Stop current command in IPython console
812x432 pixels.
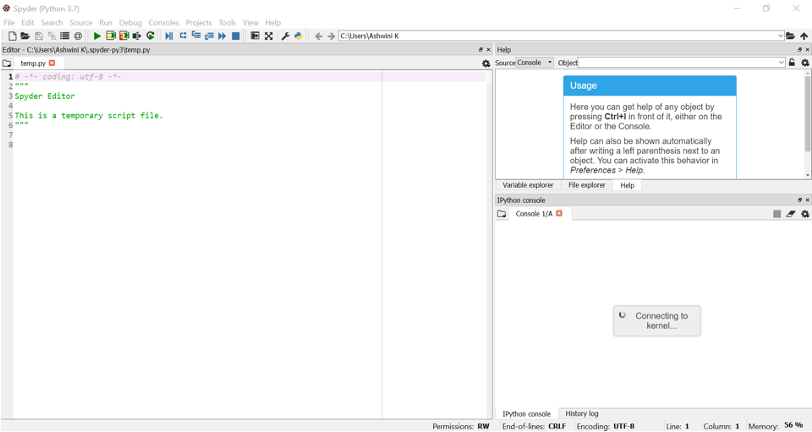(x=777, y=214)
